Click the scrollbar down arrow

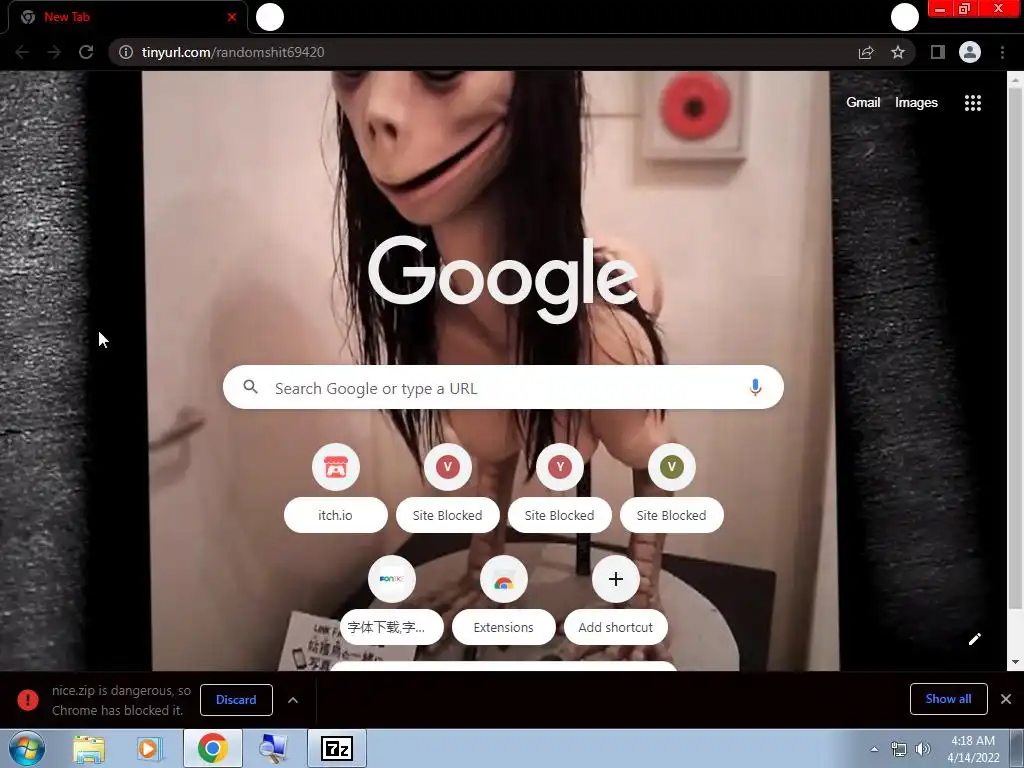coord(1015,662)
